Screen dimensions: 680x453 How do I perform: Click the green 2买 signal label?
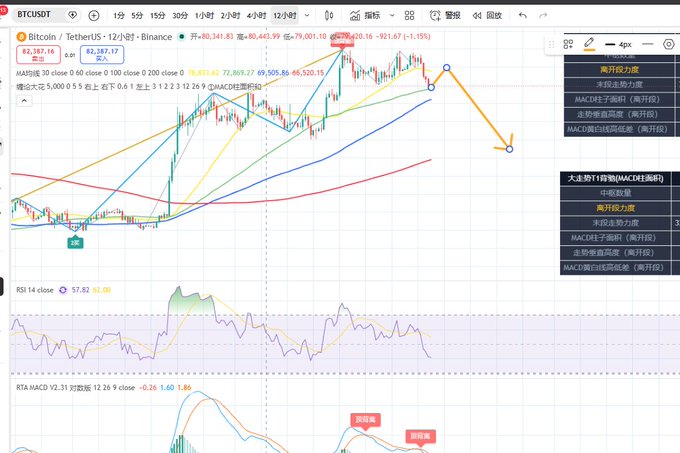(75, 243)
